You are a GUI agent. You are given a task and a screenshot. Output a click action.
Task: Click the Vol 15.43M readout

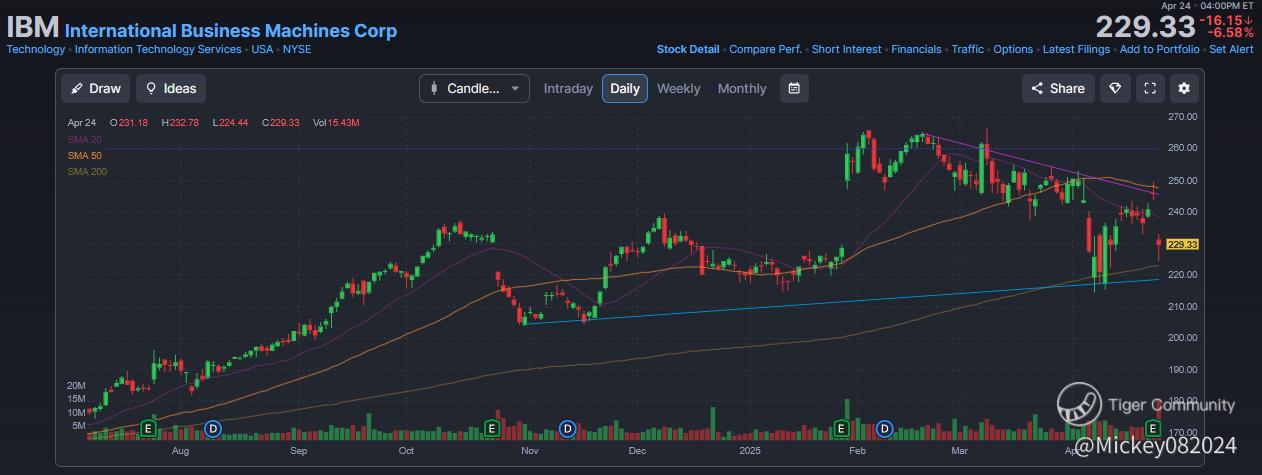pyautogui.click(x=336, y=122)
